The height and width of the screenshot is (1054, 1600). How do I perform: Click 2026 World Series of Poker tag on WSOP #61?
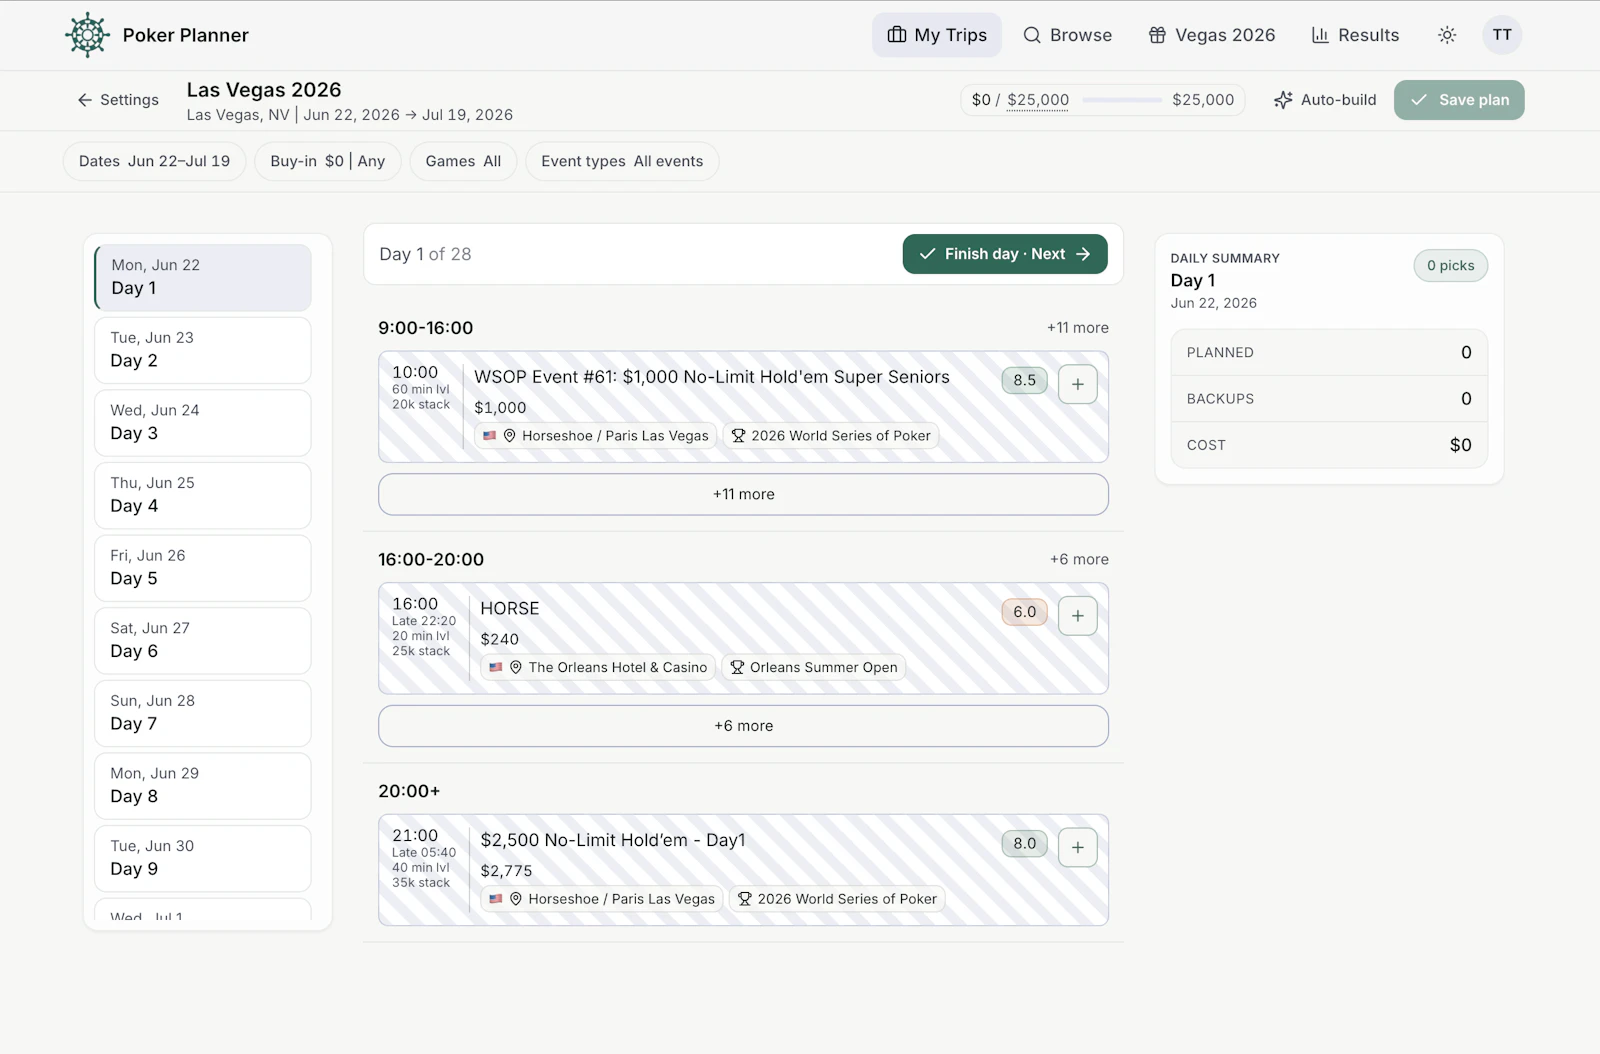(x=830, y=436)
